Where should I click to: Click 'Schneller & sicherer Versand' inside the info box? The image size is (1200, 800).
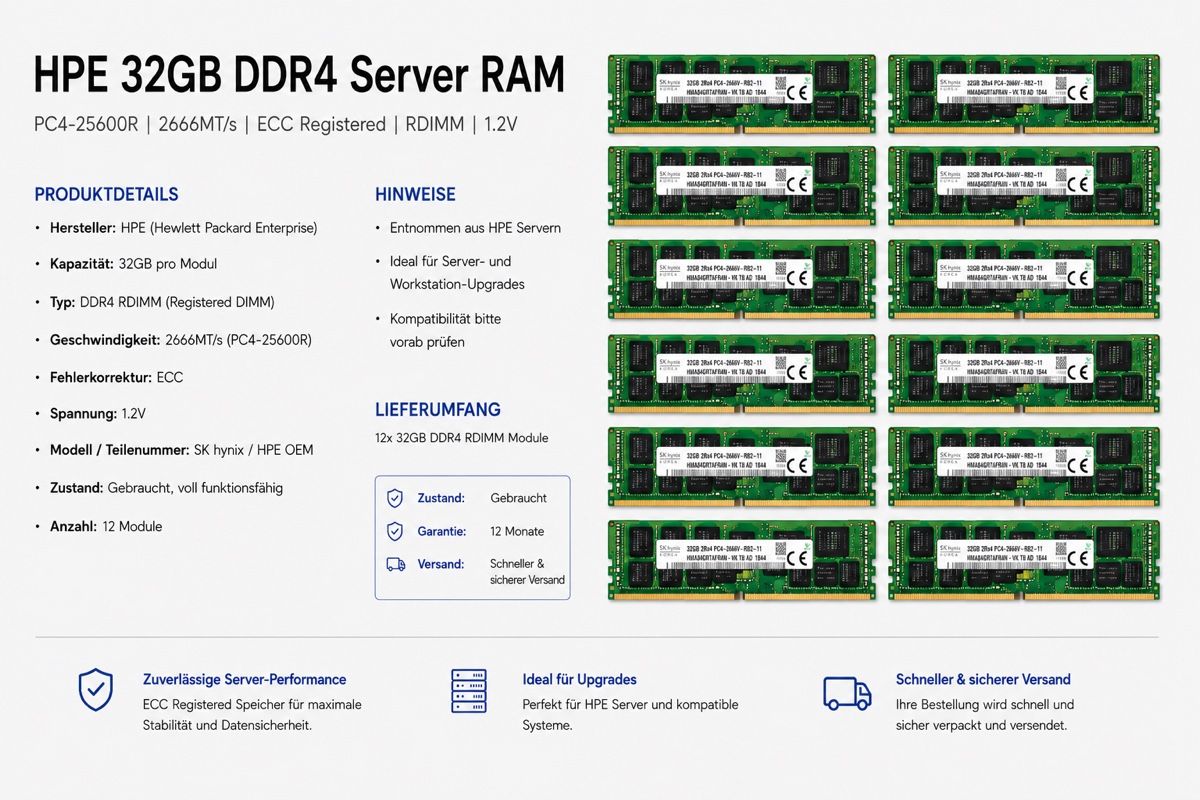pyautogui.click(x=527, y=572)
